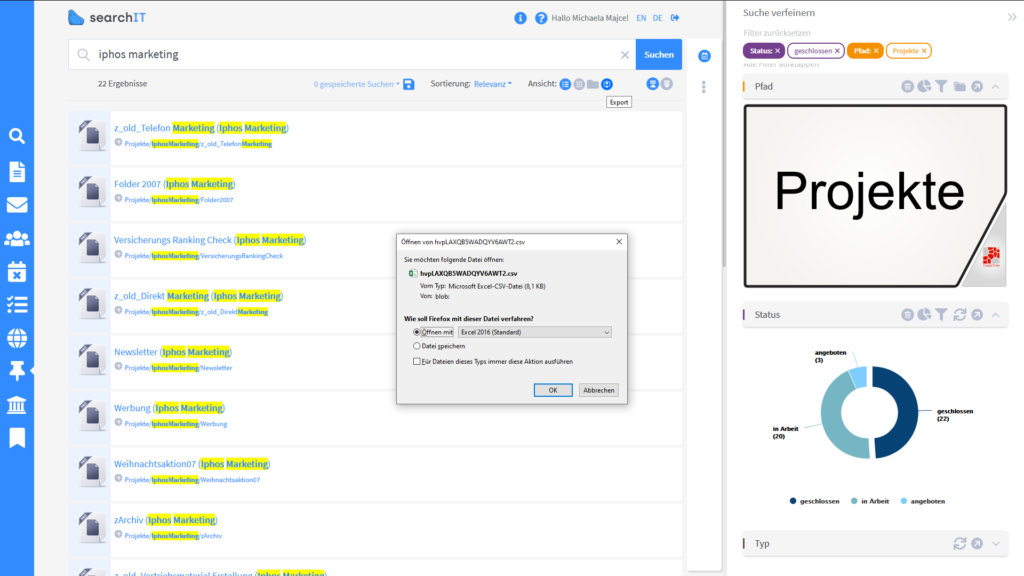1024x576 pixels.
Task: Click the funnel filter icon in Pfad header
Action: point(941,86)
